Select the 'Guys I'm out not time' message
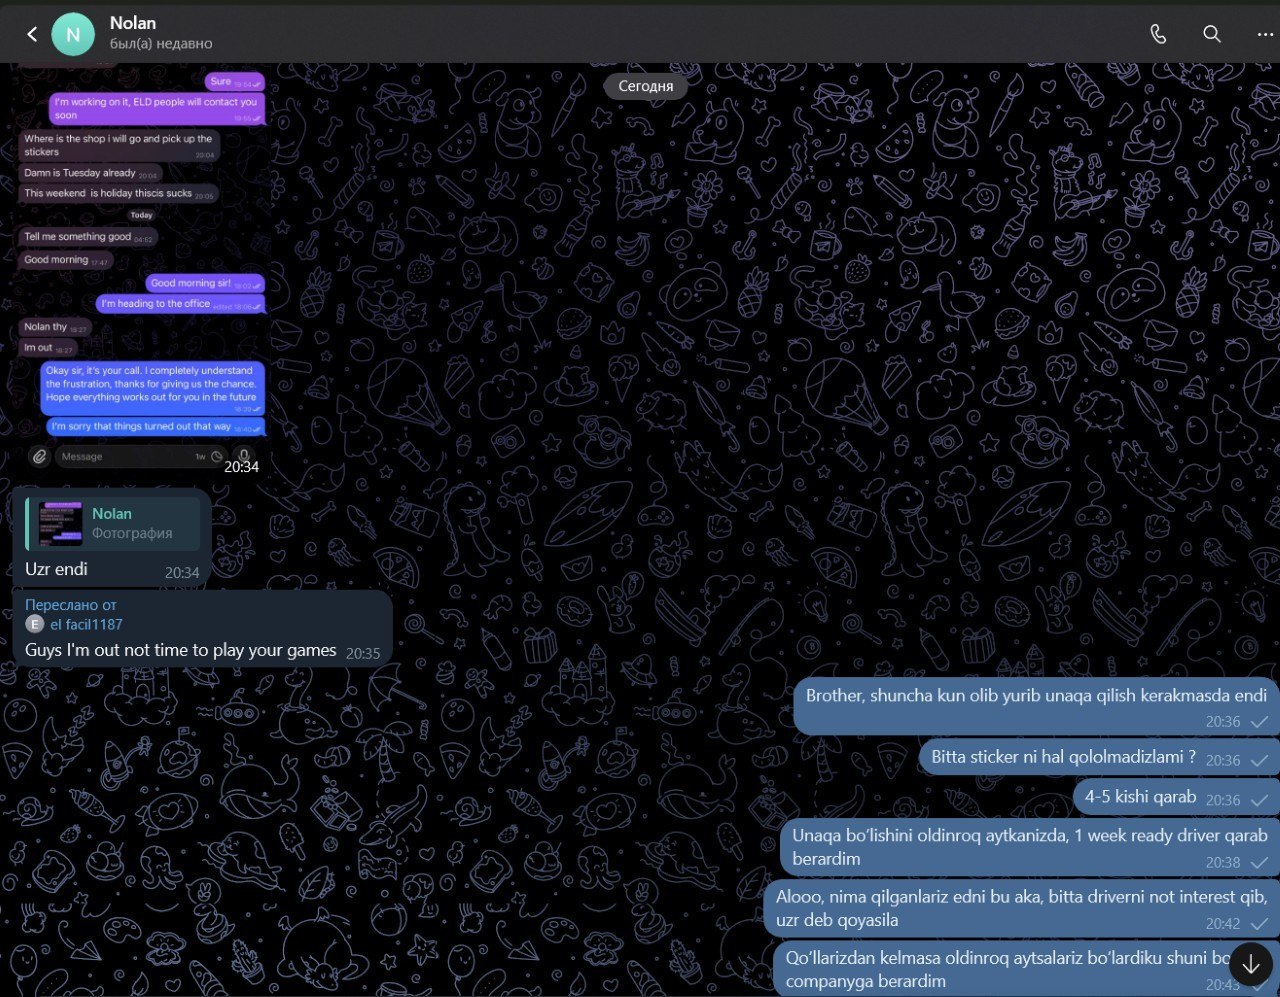The width and height of the screenshot is (1280, 997). tap(181, 650)
